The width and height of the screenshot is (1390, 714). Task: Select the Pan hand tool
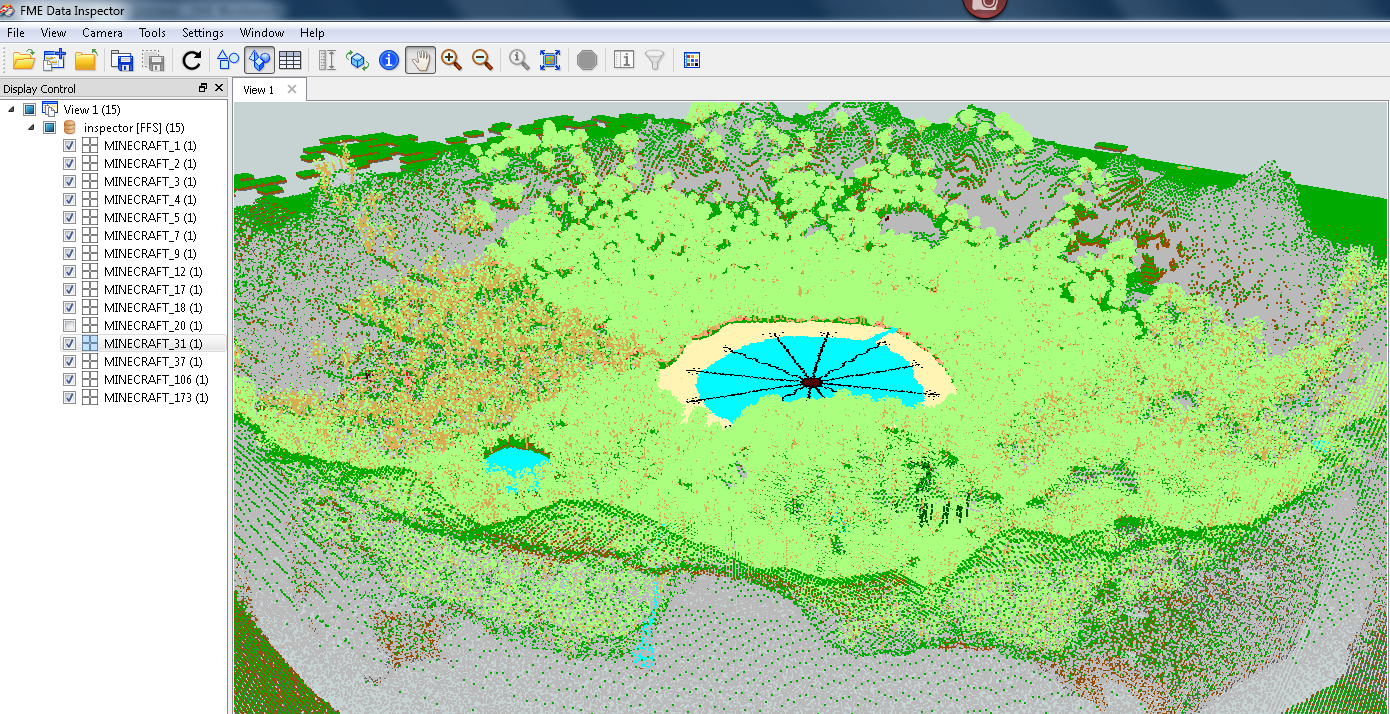(420, 60)
